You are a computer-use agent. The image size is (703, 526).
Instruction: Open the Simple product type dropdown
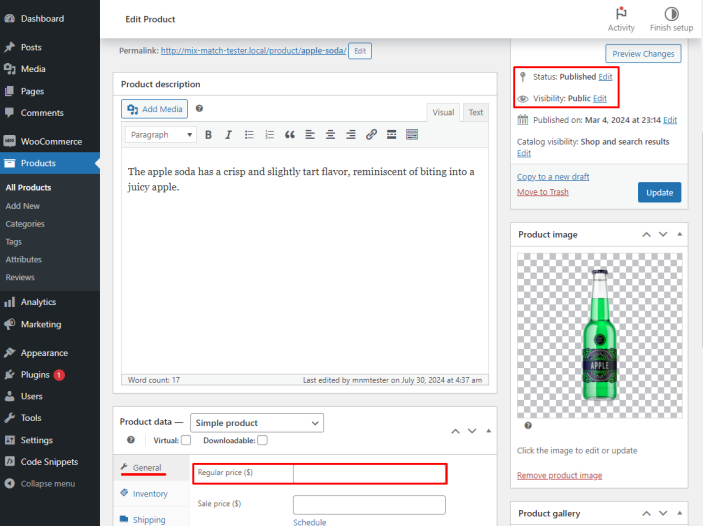(x=257, y=423)
